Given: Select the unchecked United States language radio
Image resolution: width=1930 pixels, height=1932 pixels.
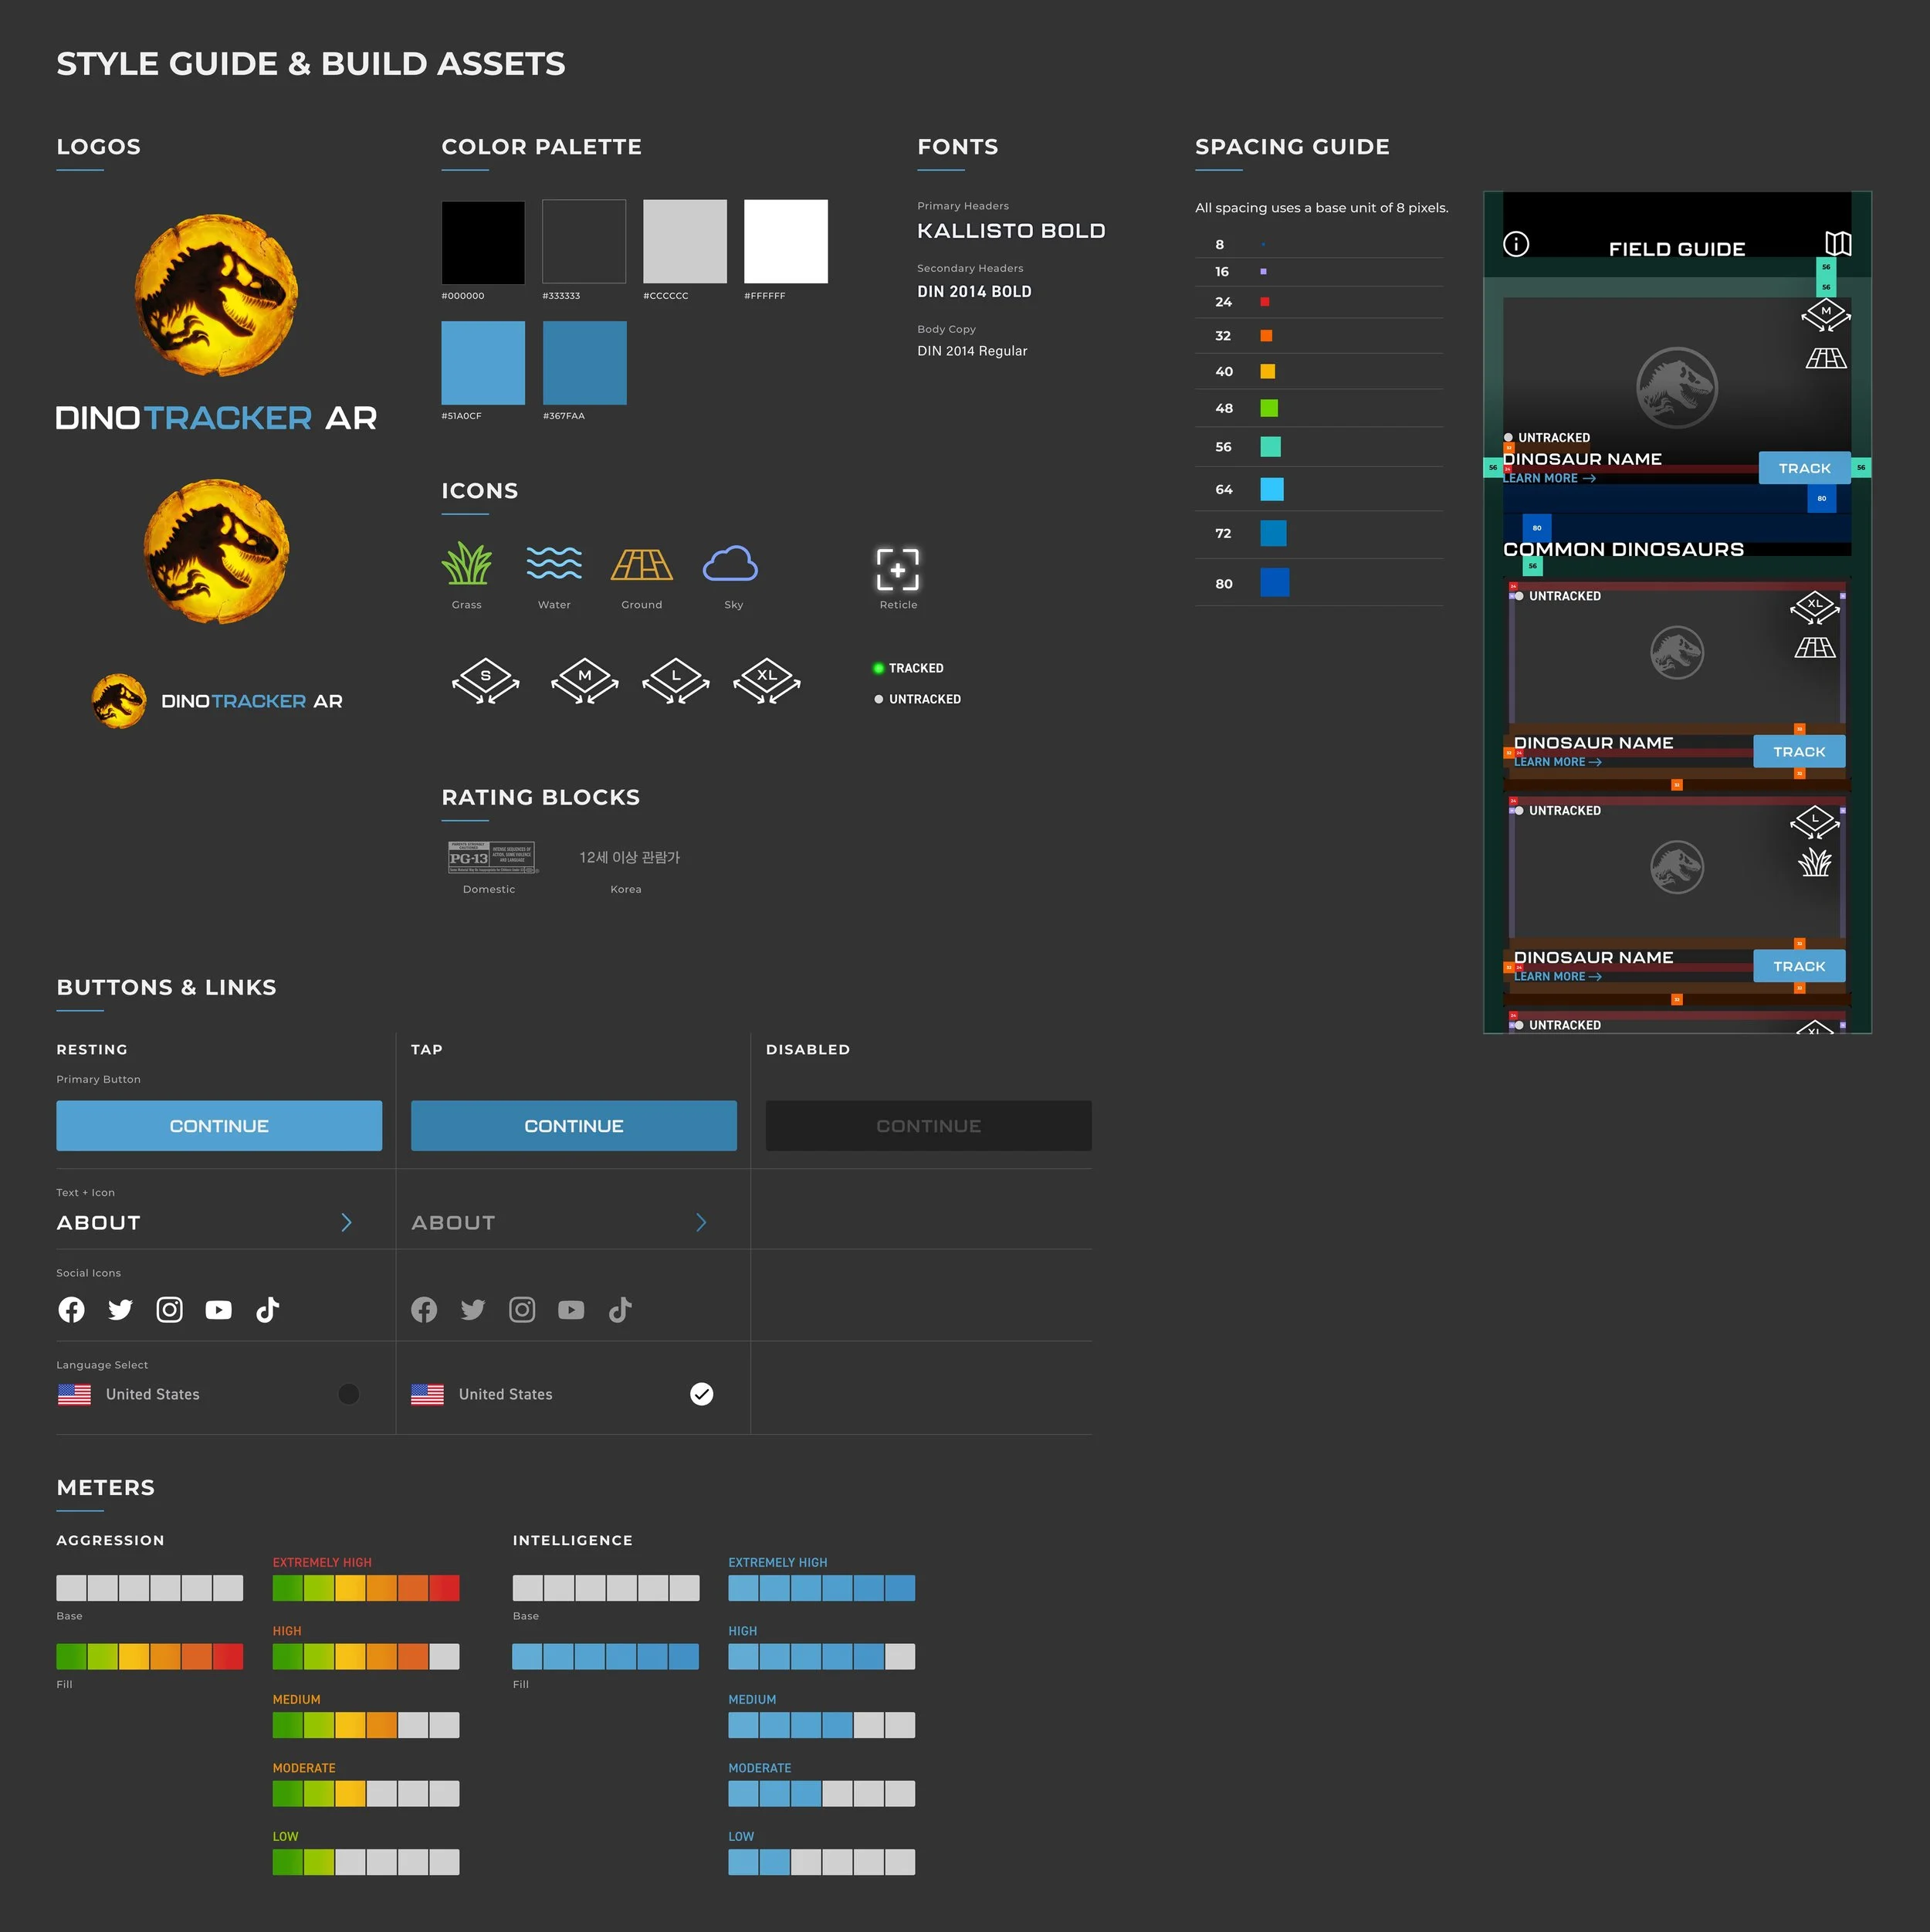Looking at the screenshot, I should tap(348, 1393).
